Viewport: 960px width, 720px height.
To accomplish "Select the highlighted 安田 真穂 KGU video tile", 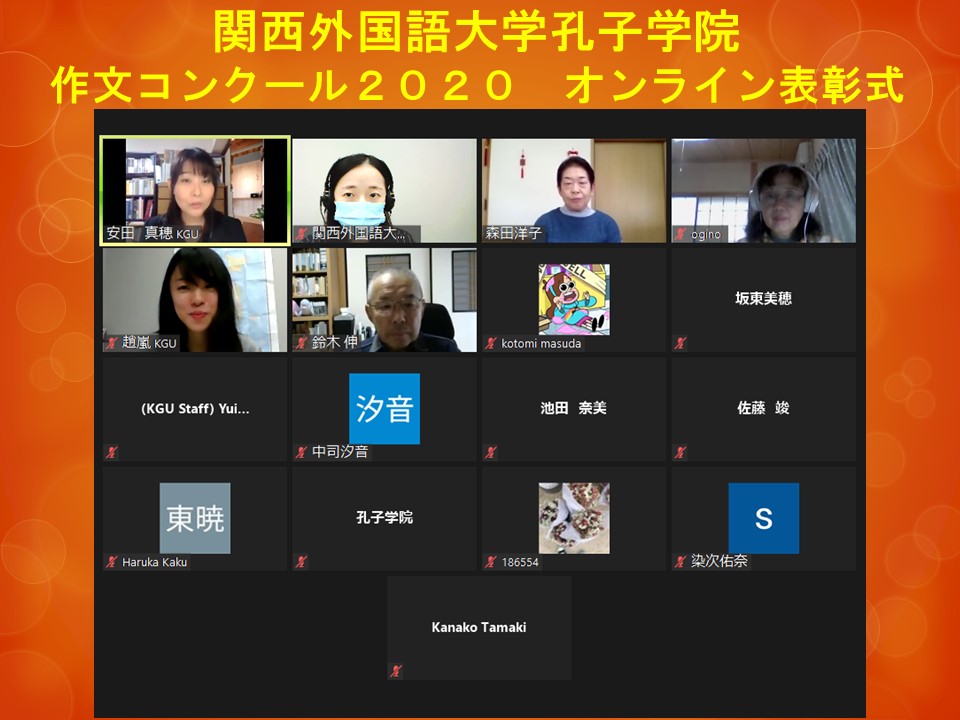I will click(x=194, y=188).
